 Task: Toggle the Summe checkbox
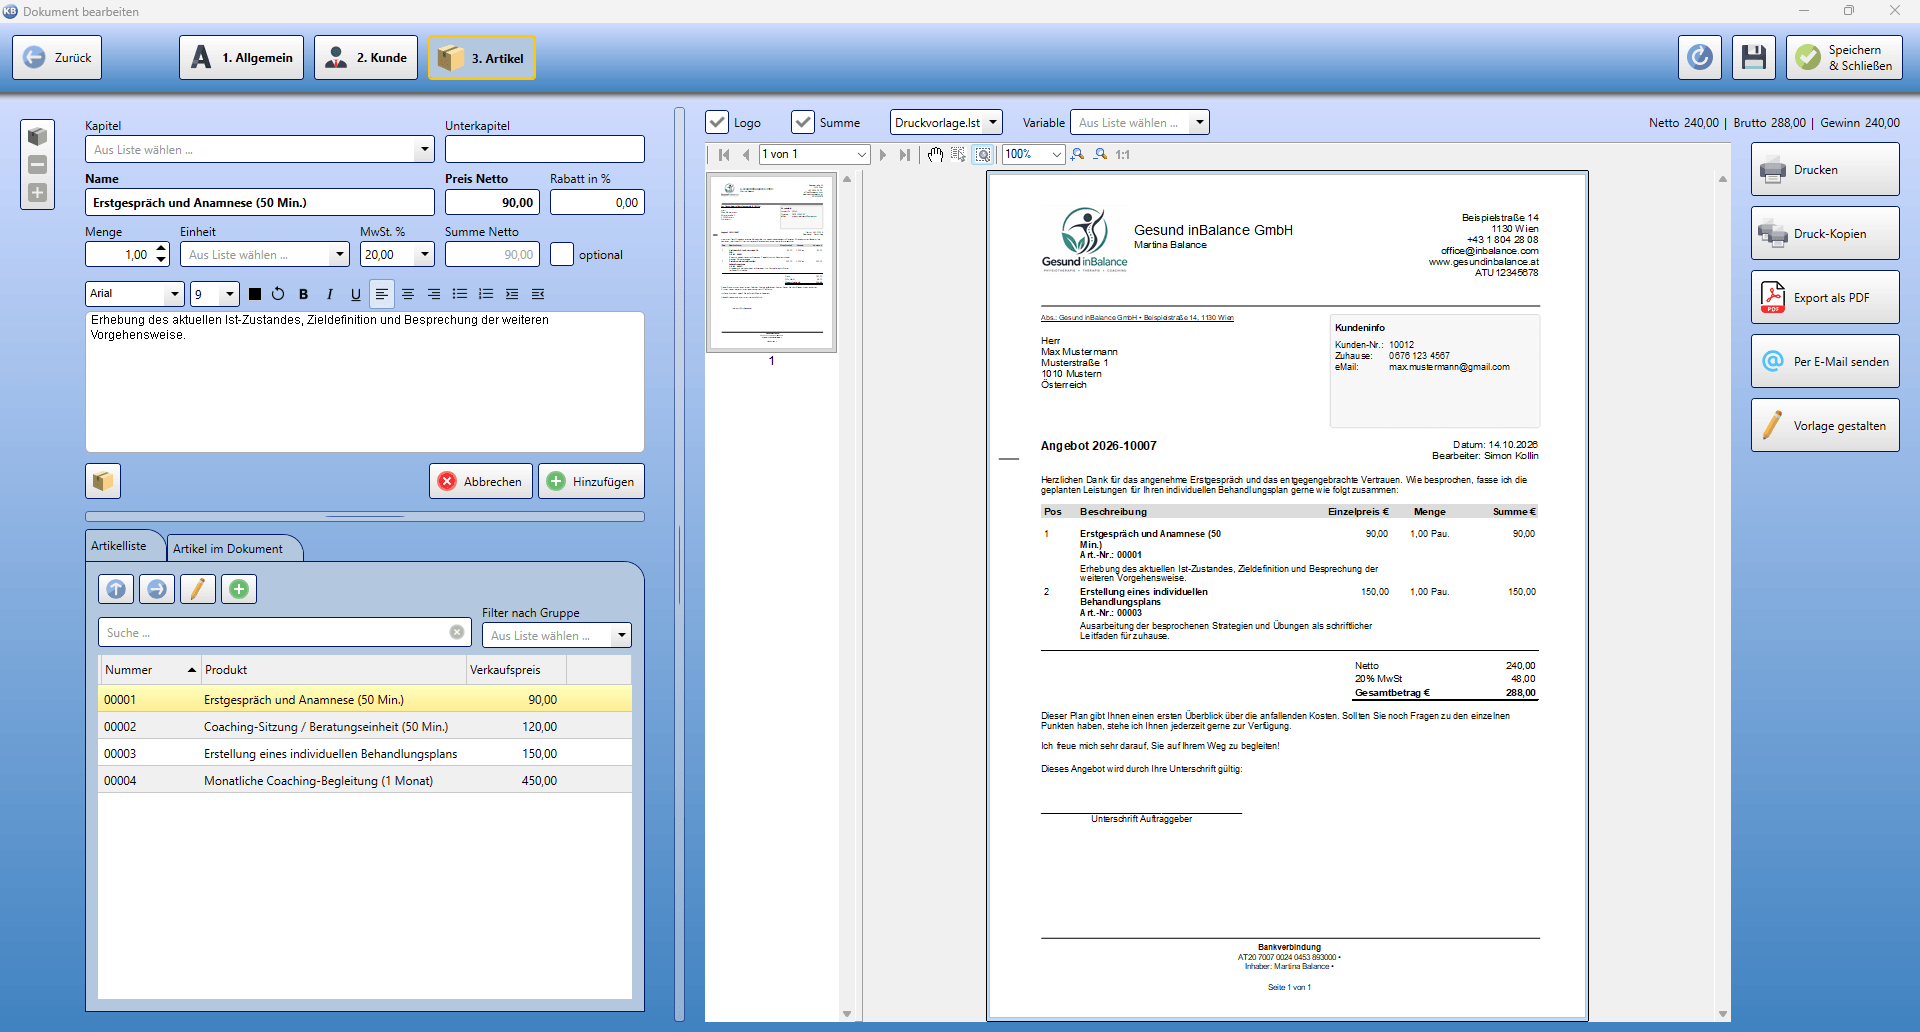[803, 122]
